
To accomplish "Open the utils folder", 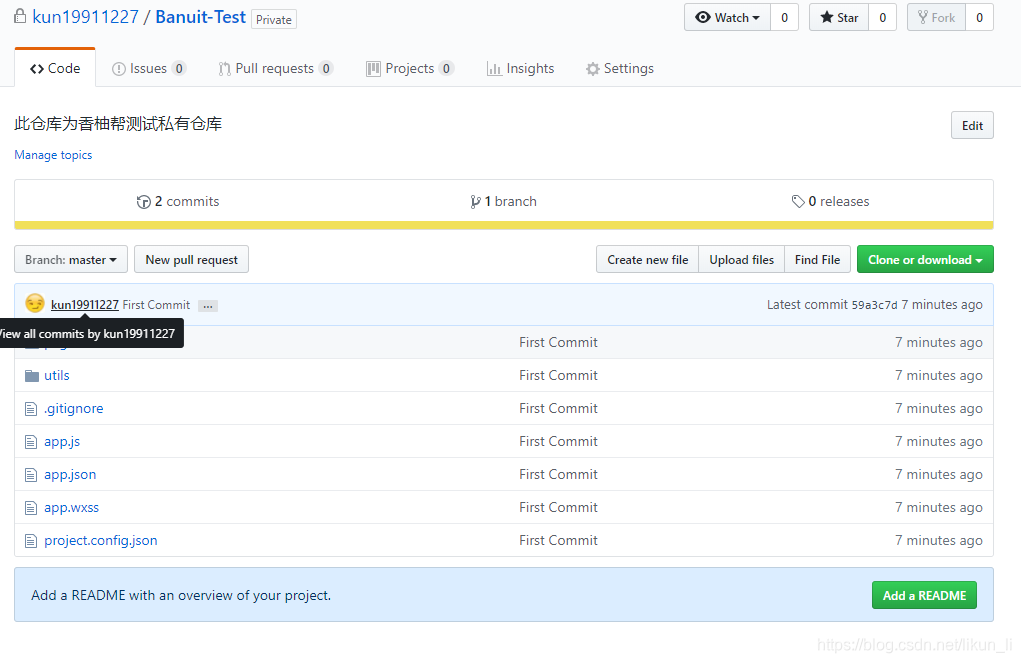I will point(57,376).
